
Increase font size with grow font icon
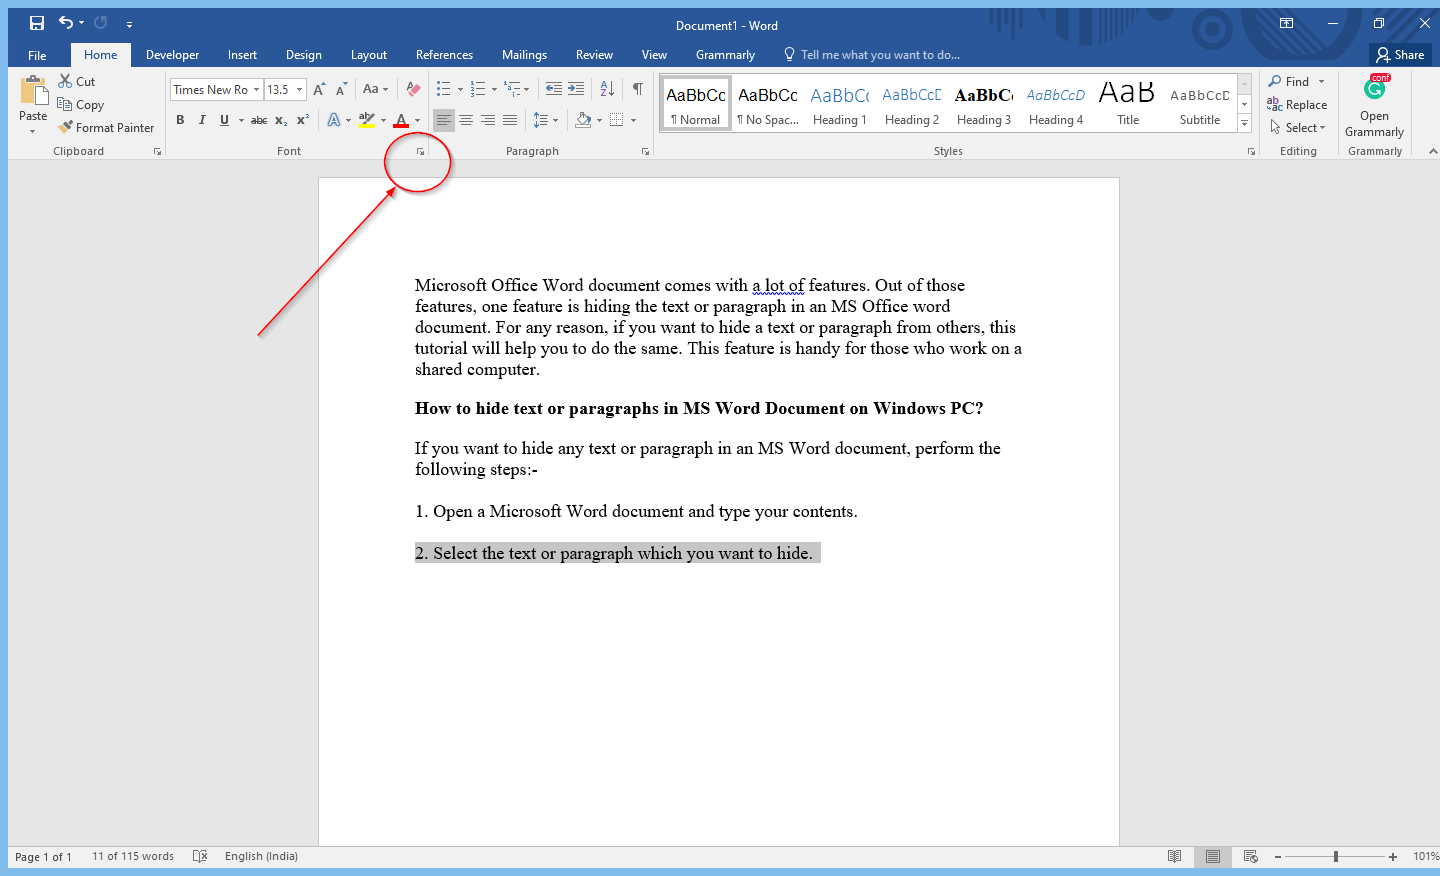pyautogui.click(x=319, y=90)
